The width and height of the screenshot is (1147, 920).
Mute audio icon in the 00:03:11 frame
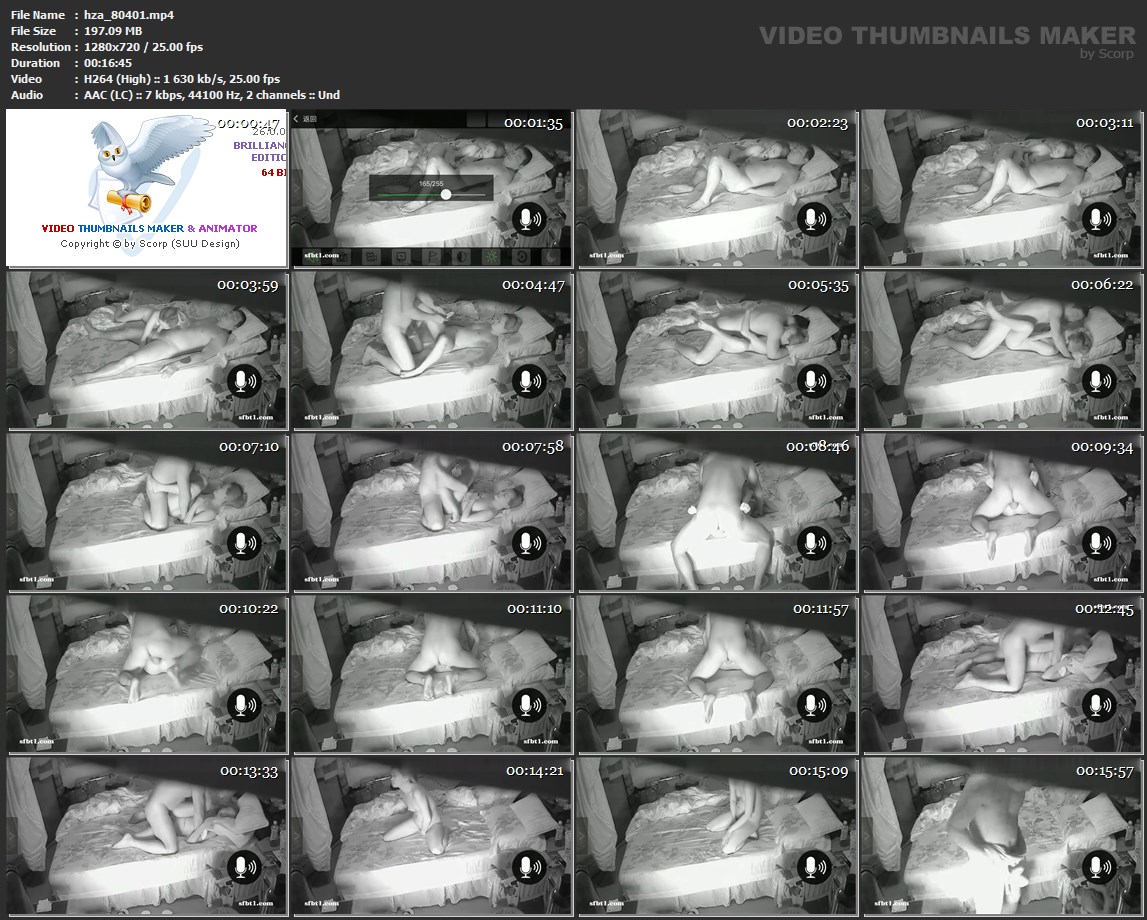[1097, 219]
